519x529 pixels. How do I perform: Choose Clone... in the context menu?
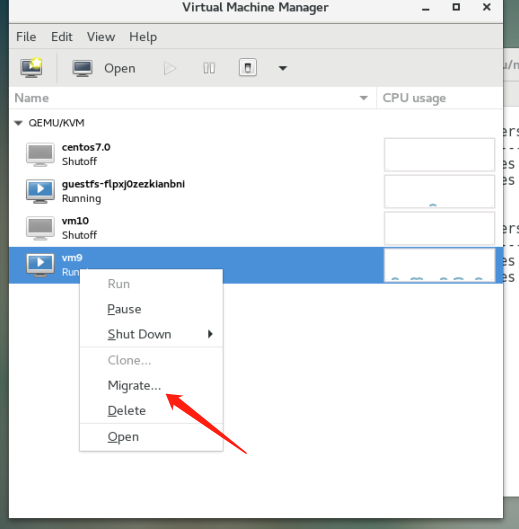tap(151, 360)
